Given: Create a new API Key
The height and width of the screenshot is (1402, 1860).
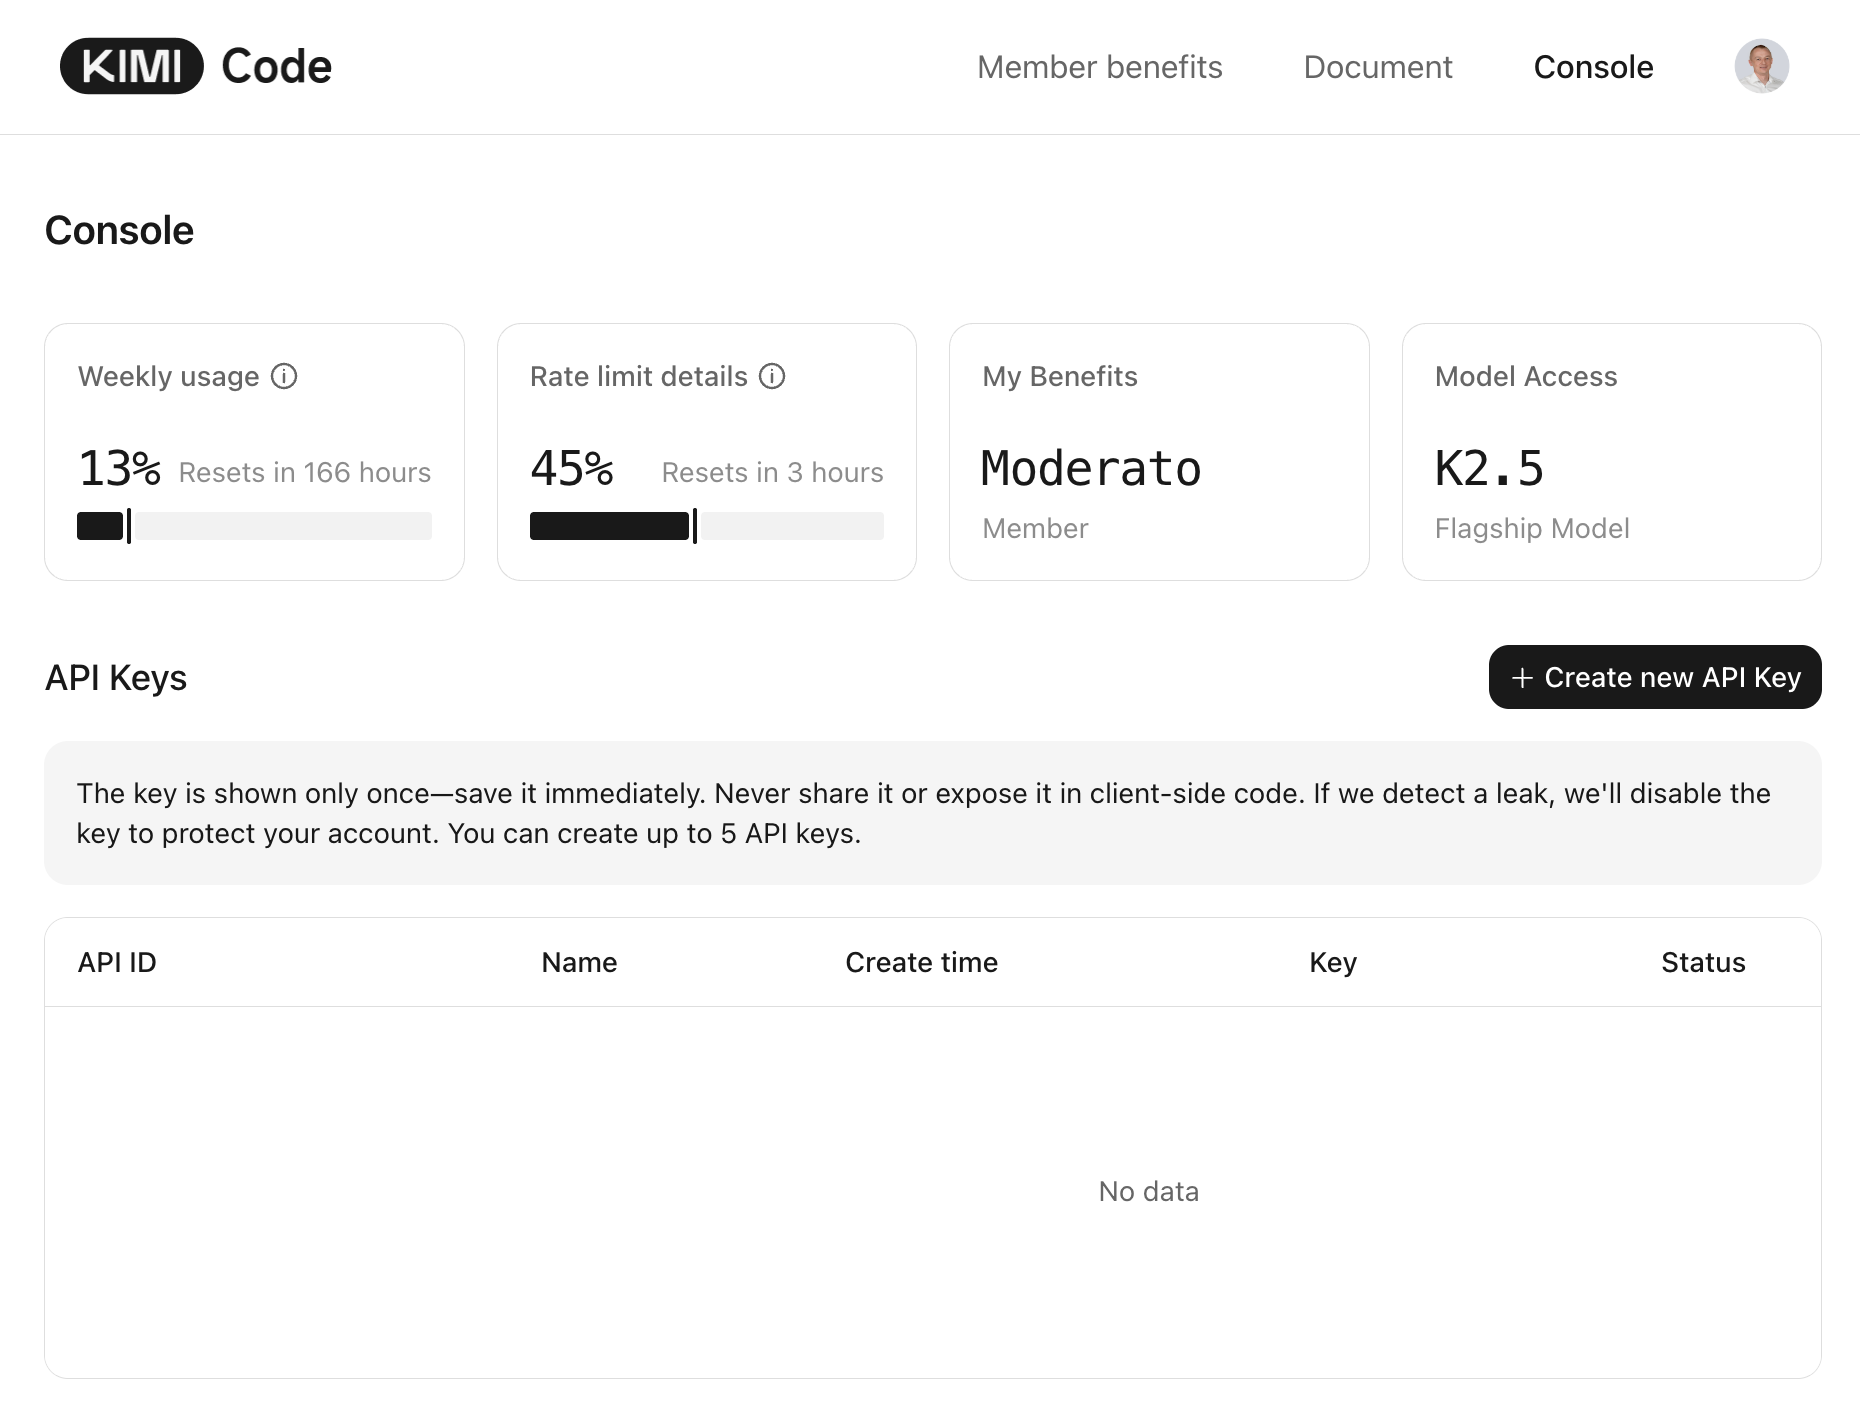Looking at the screenshot, I should [1654, 677].
